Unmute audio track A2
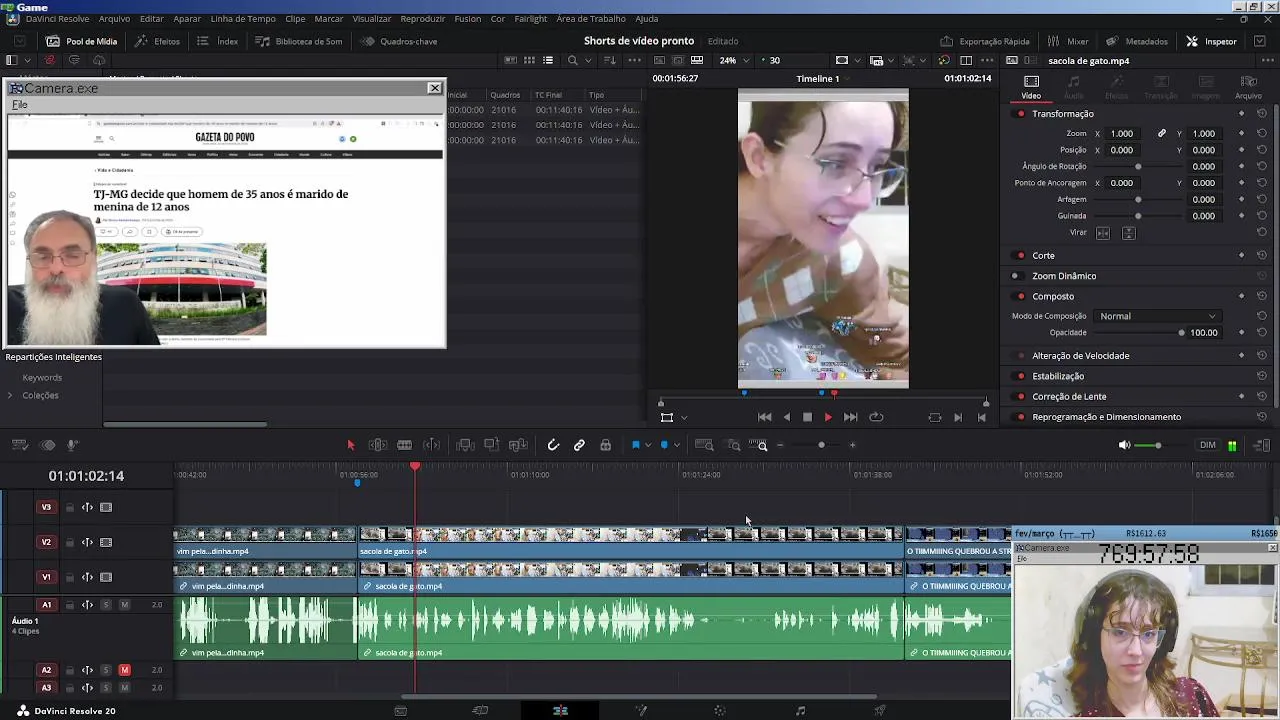This screenshot has height=720, width=1280. click(125, 670)
